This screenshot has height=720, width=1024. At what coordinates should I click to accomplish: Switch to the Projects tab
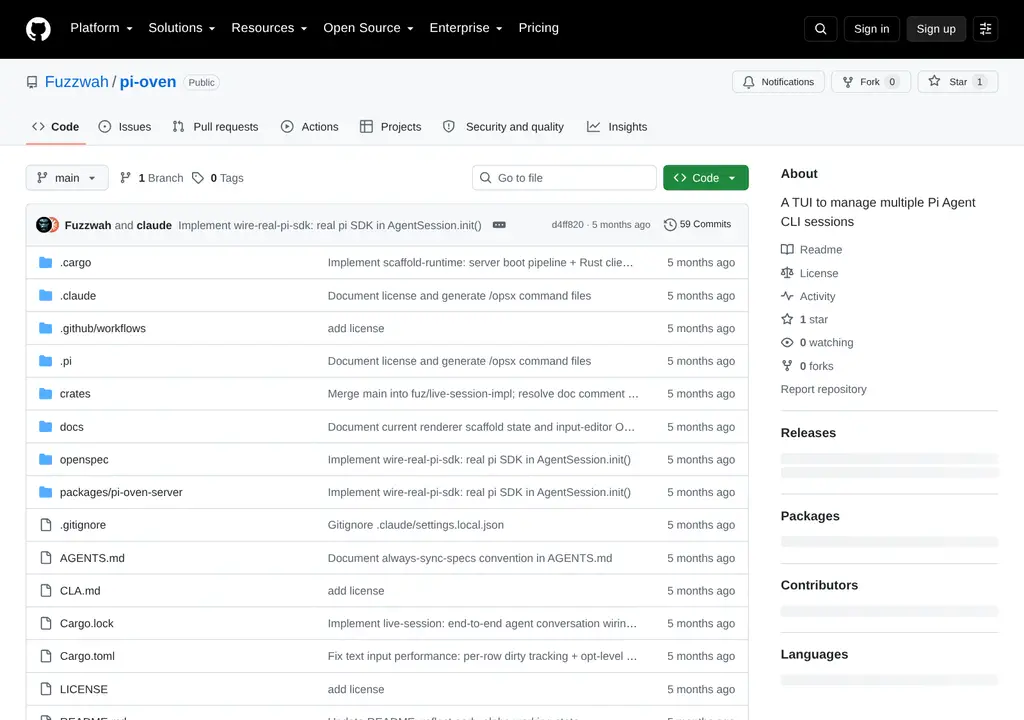(391, 127)
